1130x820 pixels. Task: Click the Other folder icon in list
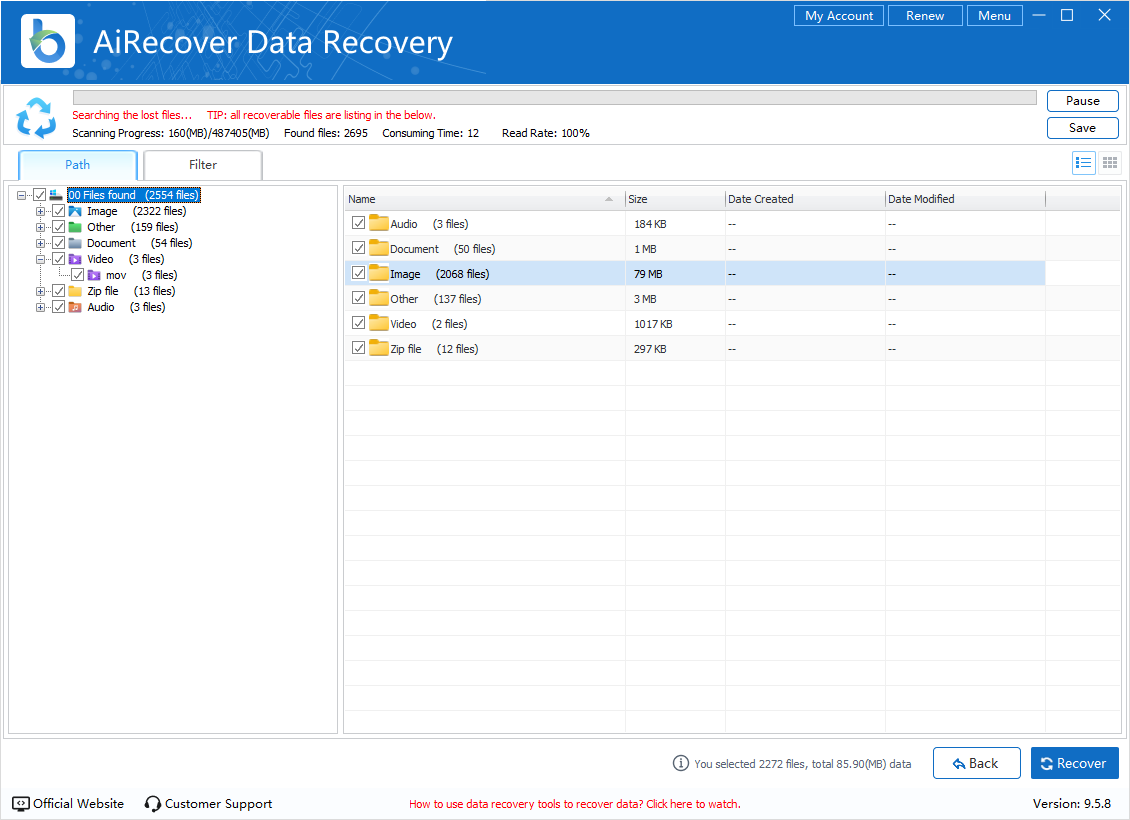378,298
